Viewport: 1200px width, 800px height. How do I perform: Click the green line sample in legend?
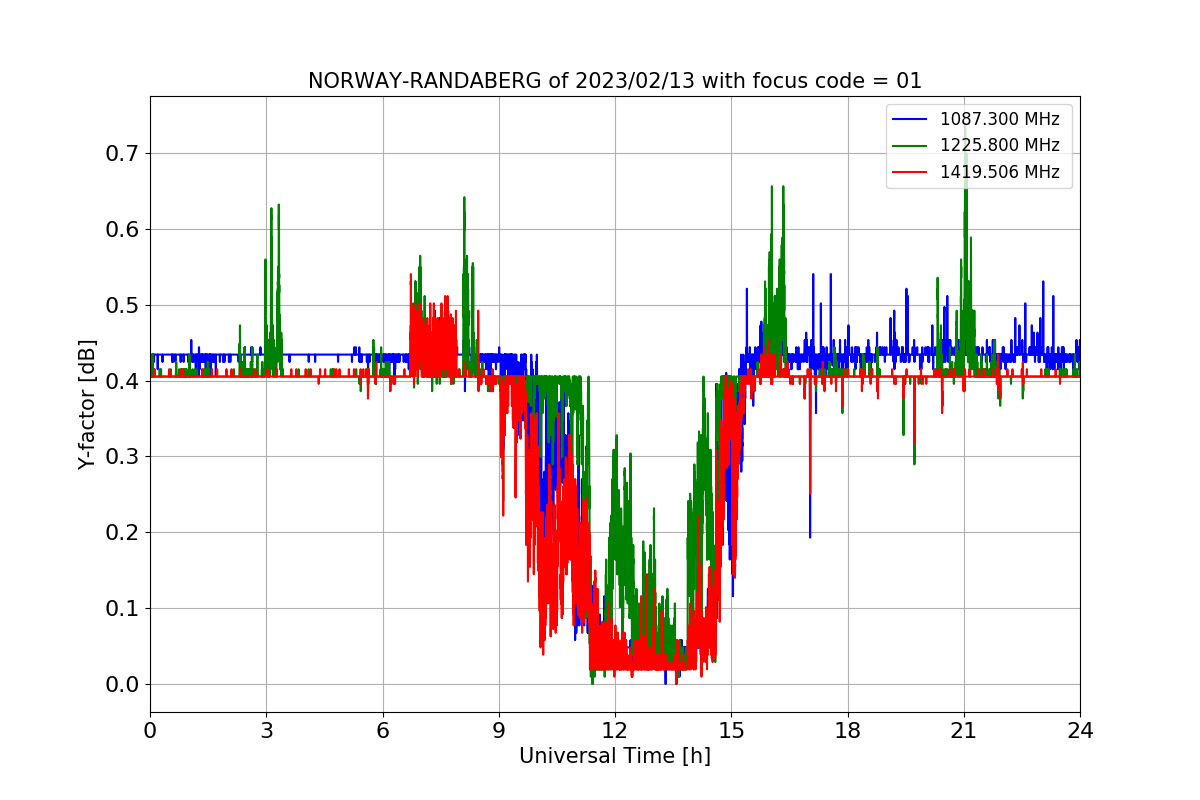tap(911, 146)
